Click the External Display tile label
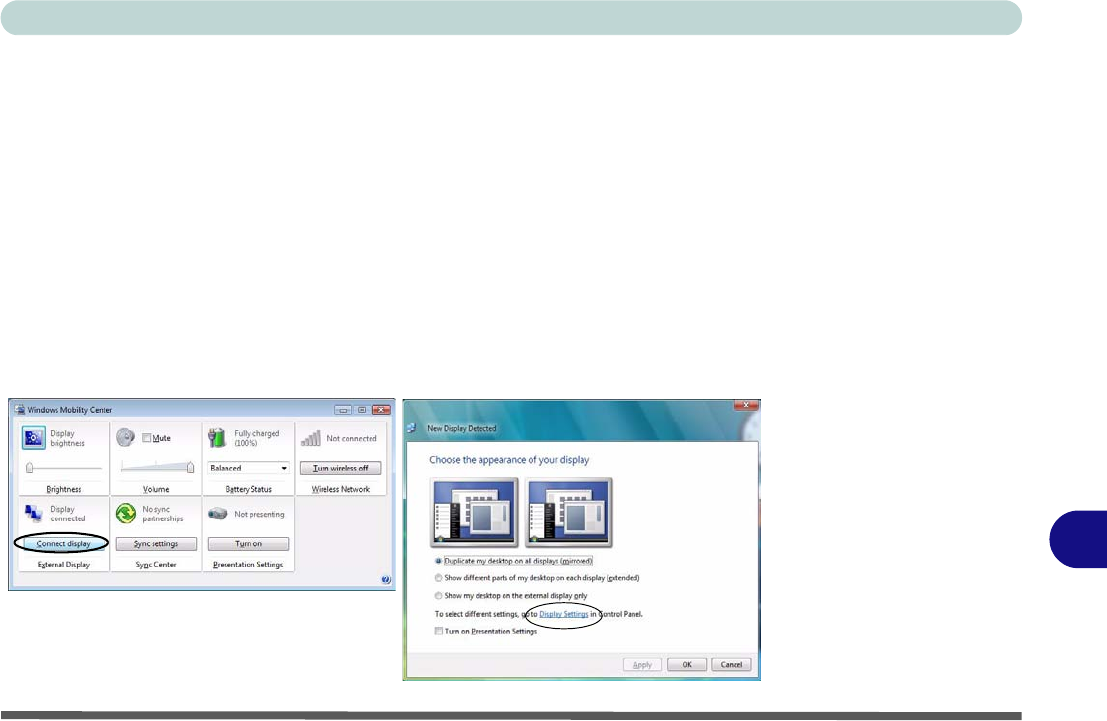This screenshot has height=721, width=1107. tap(64, 565)
